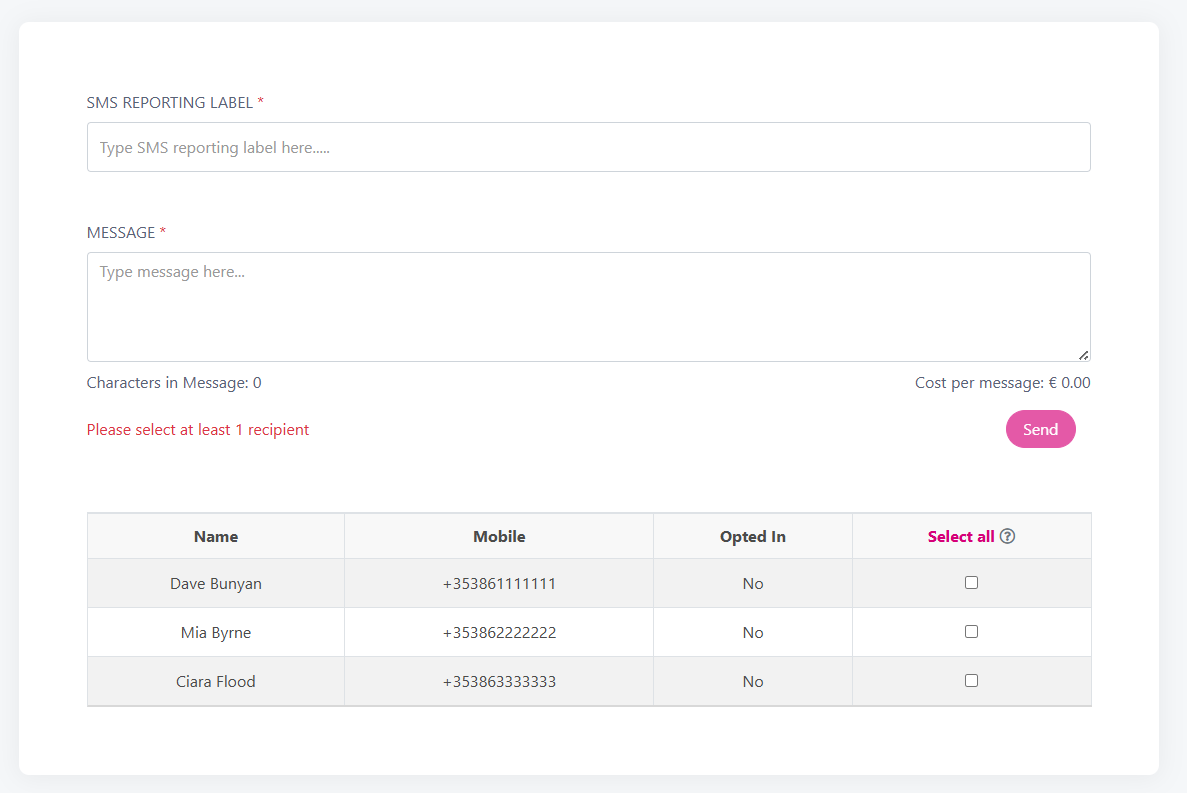Click the Characters in Message counter
The height and width of the screenshot is (793, 1187).
pyautogui.click(x=174, y=383)
